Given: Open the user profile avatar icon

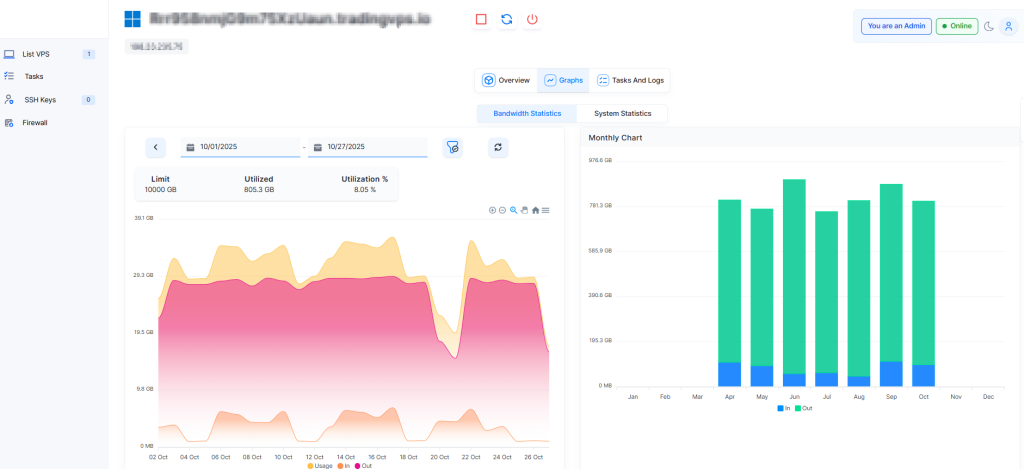Looking at the screenshot, I should pos(1007,27).
